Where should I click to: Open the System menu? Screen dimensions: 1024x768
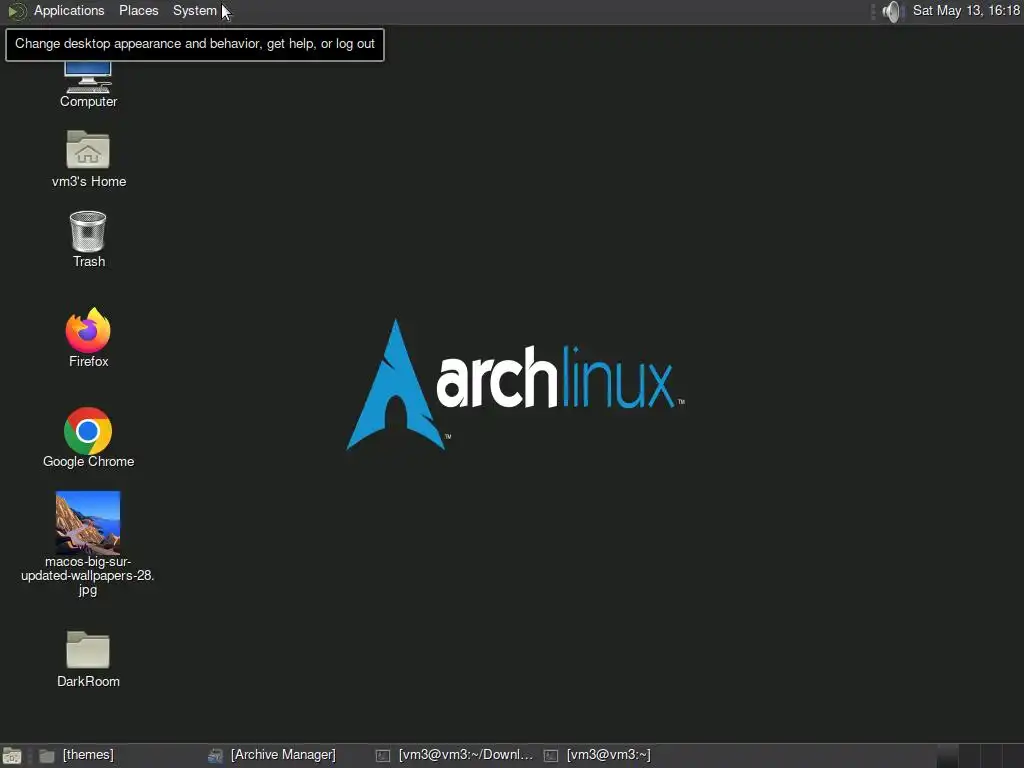coord(195,10)
